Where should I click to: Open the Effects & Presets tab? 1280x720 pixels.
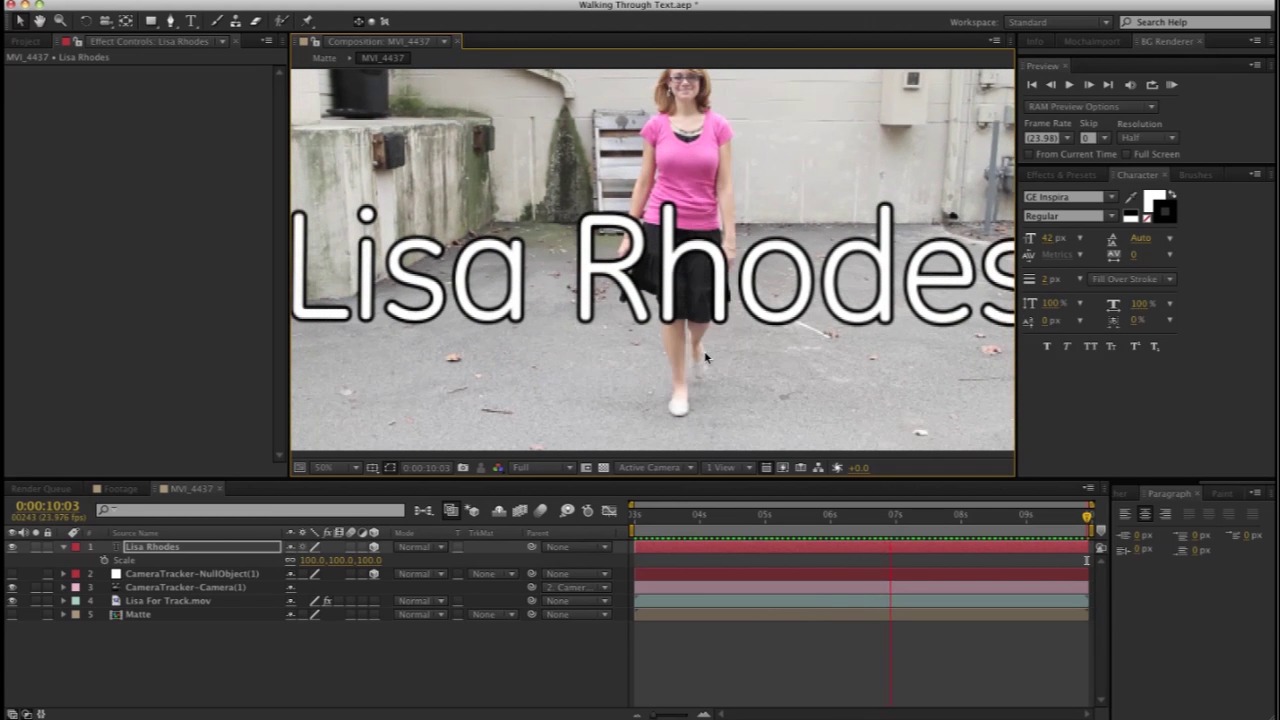[1061, 175]
